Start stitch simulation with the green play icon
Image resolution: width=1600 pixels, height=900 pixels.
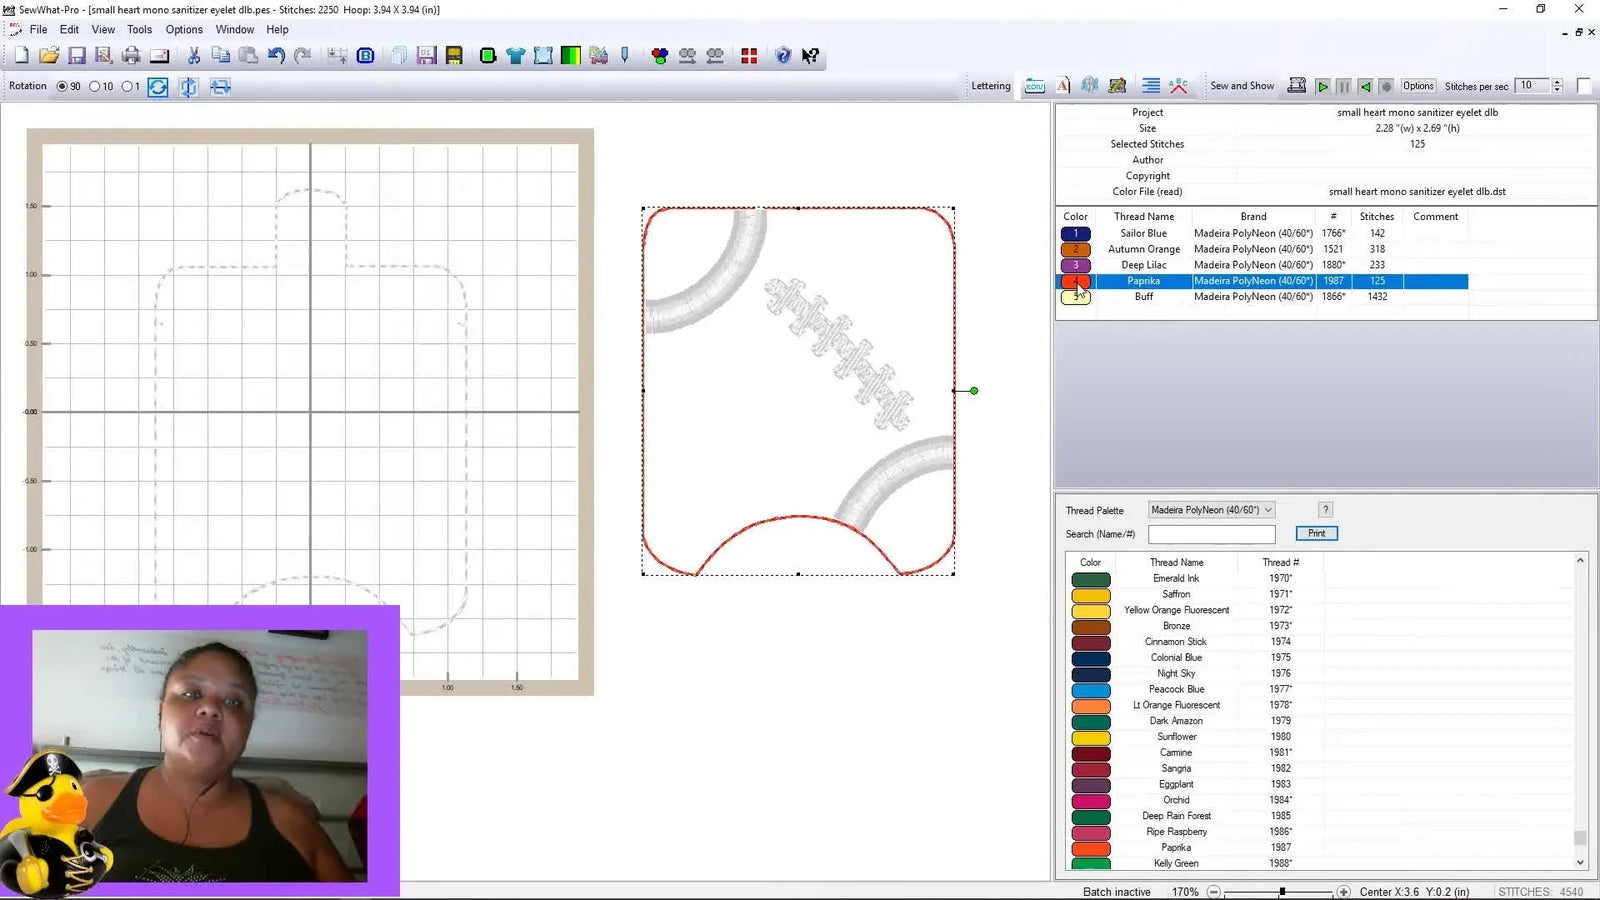pyautogui.click(x=1322, y=86)
